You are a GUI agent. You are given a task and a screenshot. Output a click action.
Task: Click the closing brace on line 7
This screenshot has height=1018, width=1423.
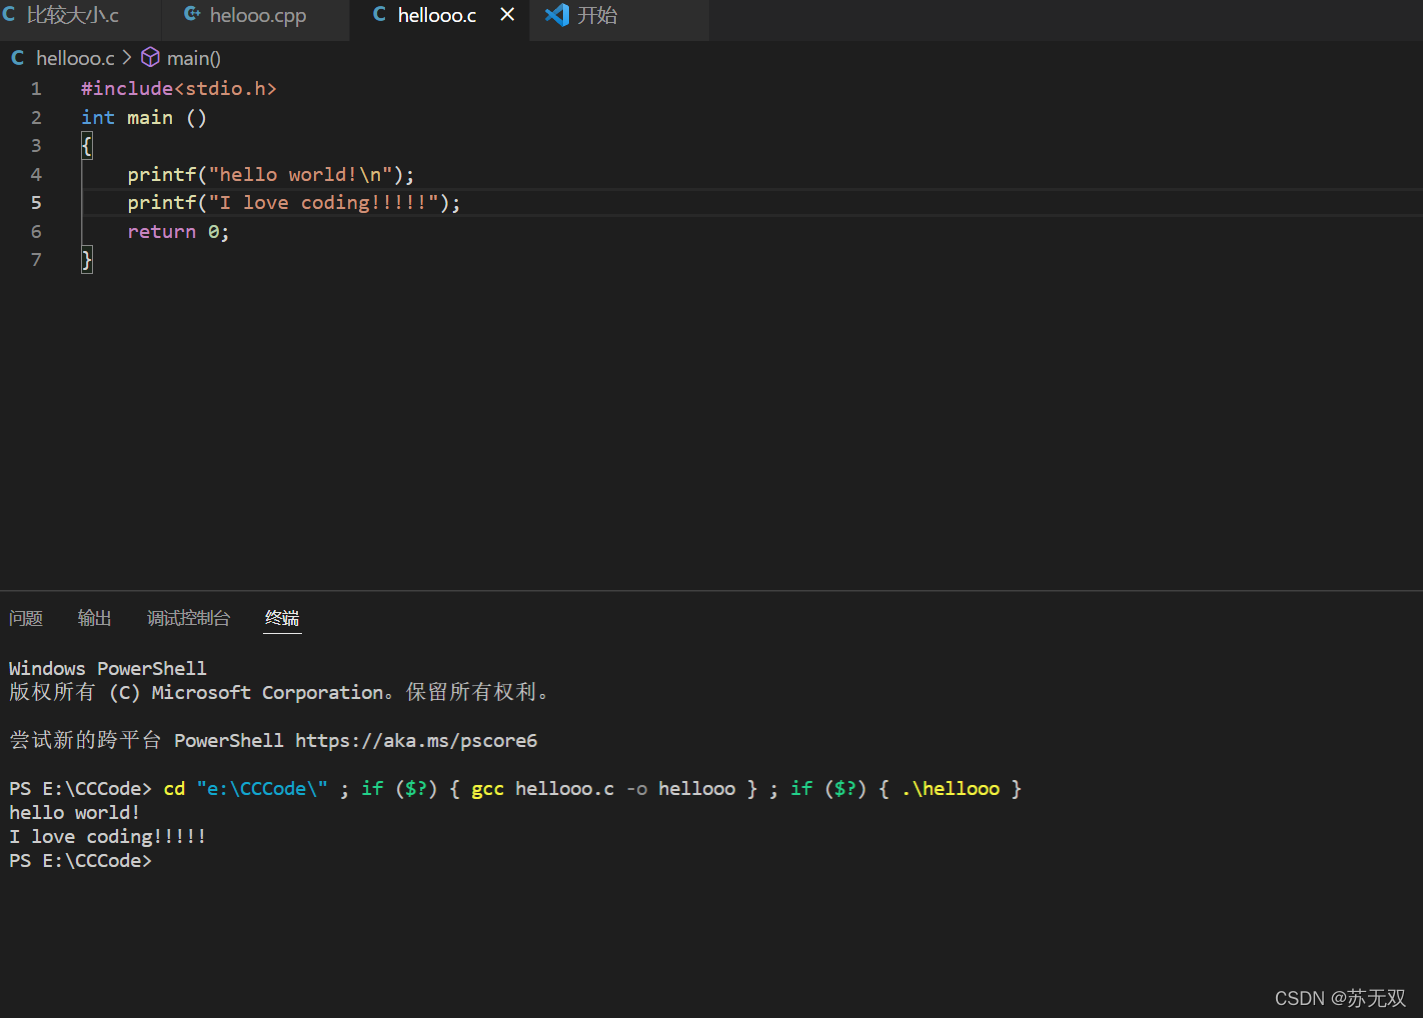[x=87, y=260]
